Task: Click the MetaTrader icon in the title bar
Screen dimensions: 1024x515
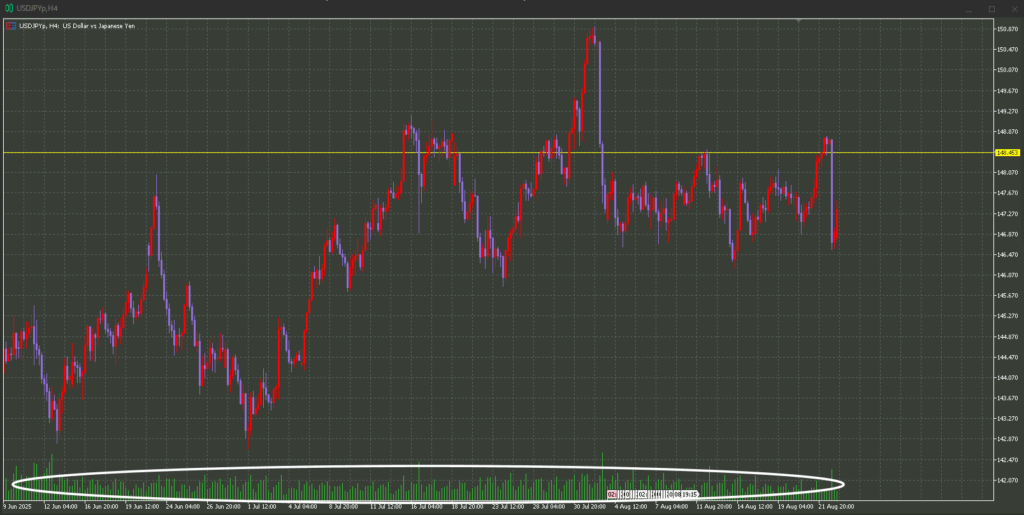Action: coord(8,8)
